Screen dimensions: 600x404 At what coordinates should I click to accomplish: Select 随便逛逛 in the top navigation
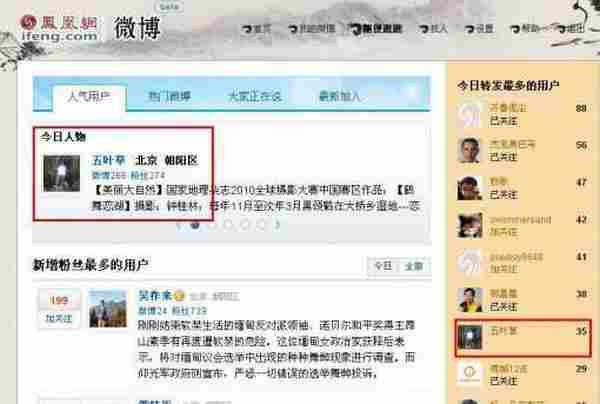pos(377,29)
